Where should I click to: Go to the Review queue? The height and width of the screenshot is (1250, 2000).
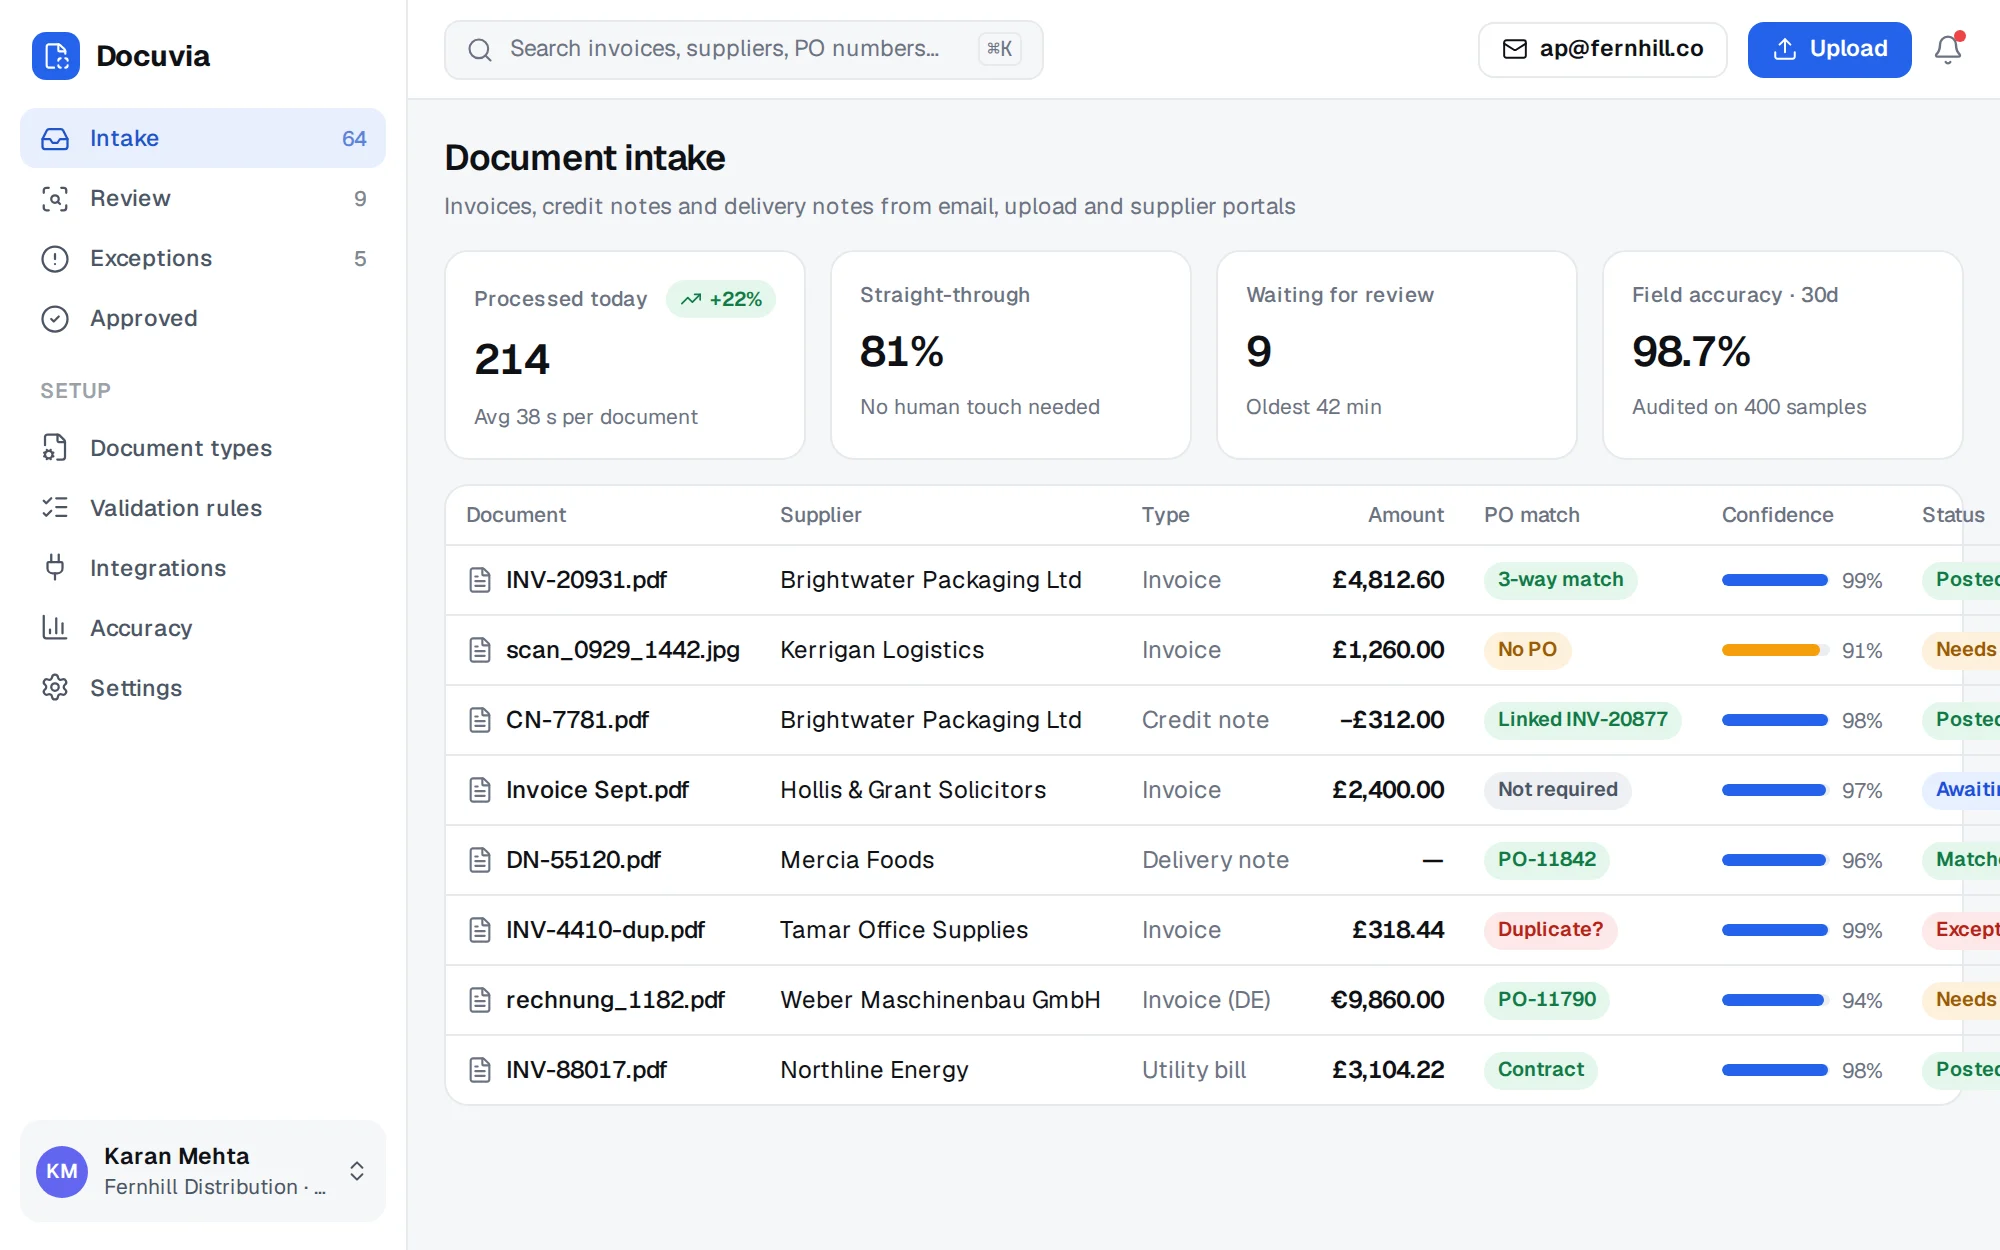point(203,198)
